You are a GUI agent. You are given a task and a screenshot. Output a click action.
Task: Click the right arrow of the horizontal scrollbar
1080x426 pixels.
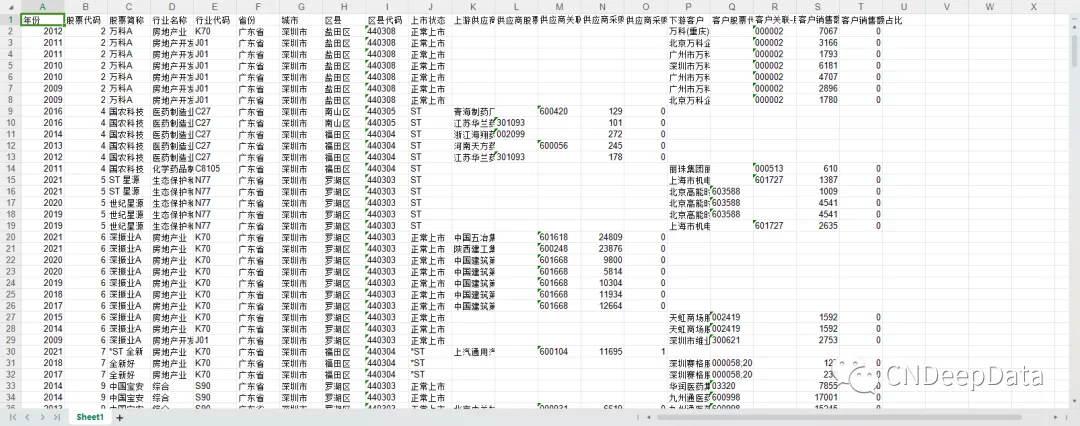click(1057, 417)
